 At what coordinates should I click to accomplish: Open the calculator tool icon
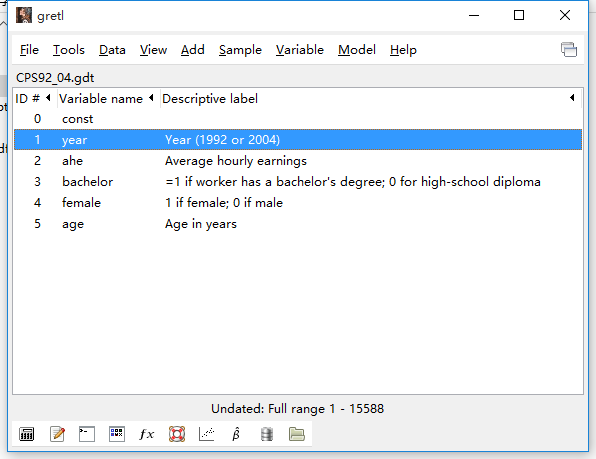[x=27, y=434]
